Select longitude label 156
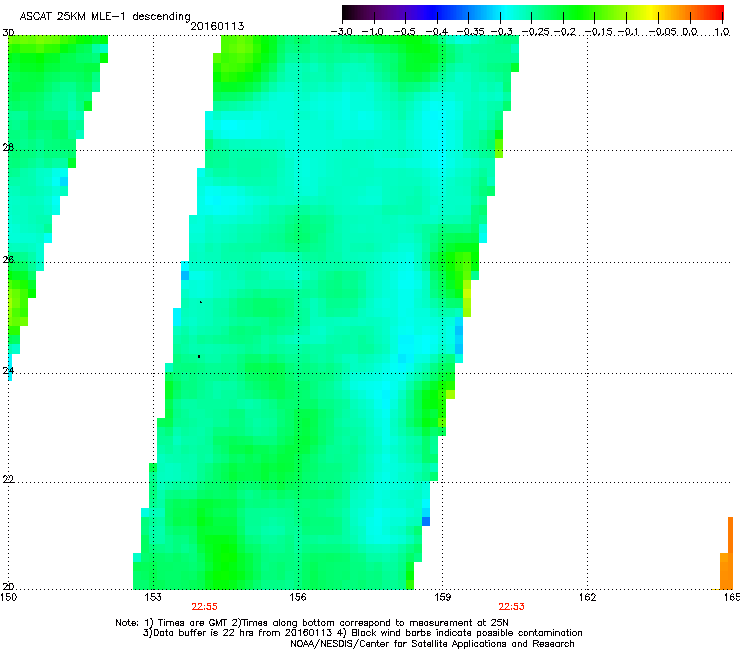 tap(298, 597)
